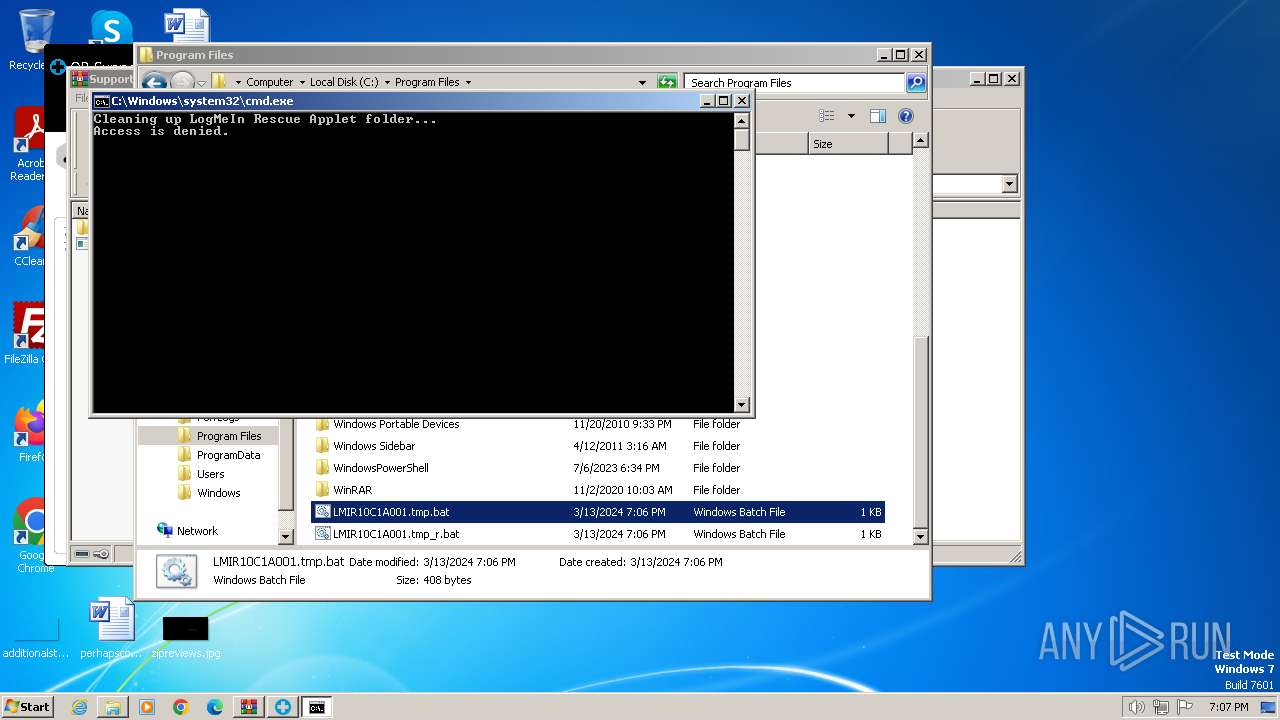
Task: Click the volume icon in system tray
Action: tap(1136, 707)
